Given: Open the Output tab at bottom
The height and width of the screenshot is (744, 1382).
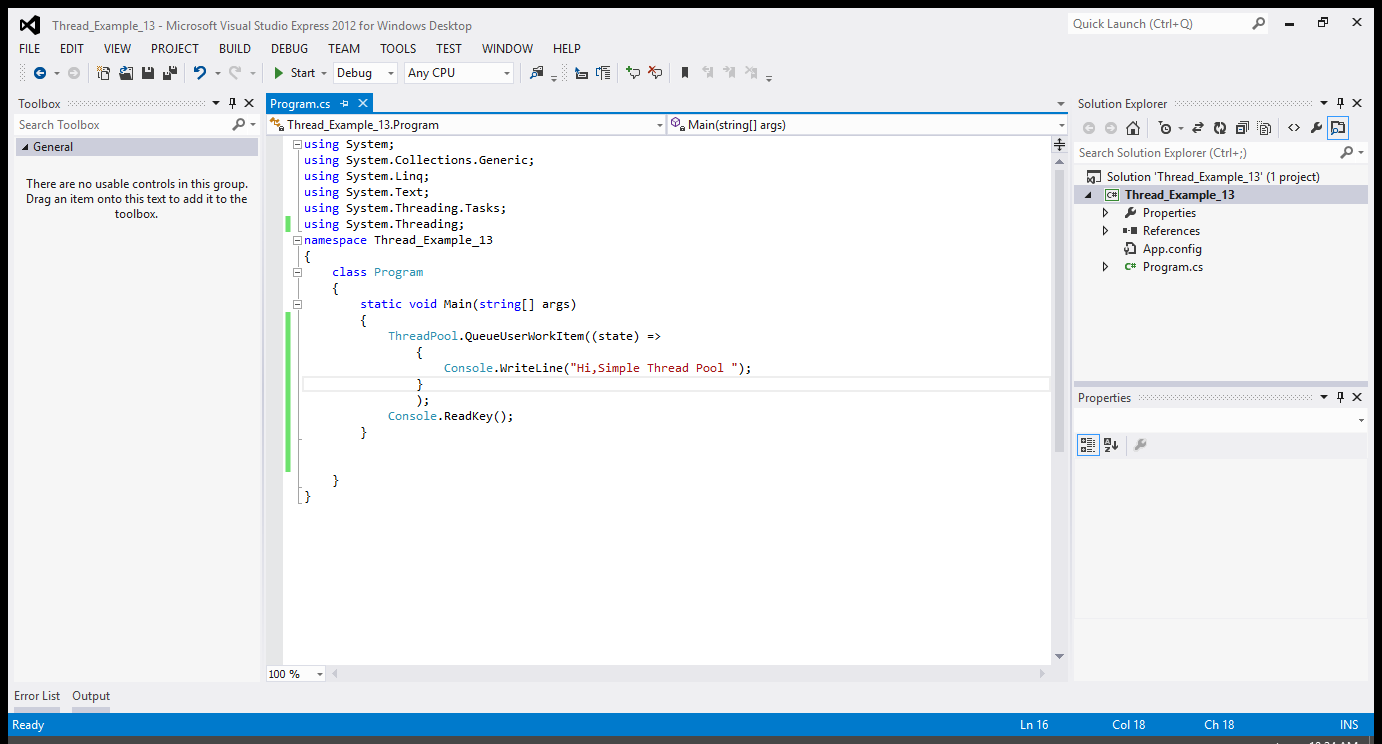Looking at the screenshot, I should click(91, 696).
